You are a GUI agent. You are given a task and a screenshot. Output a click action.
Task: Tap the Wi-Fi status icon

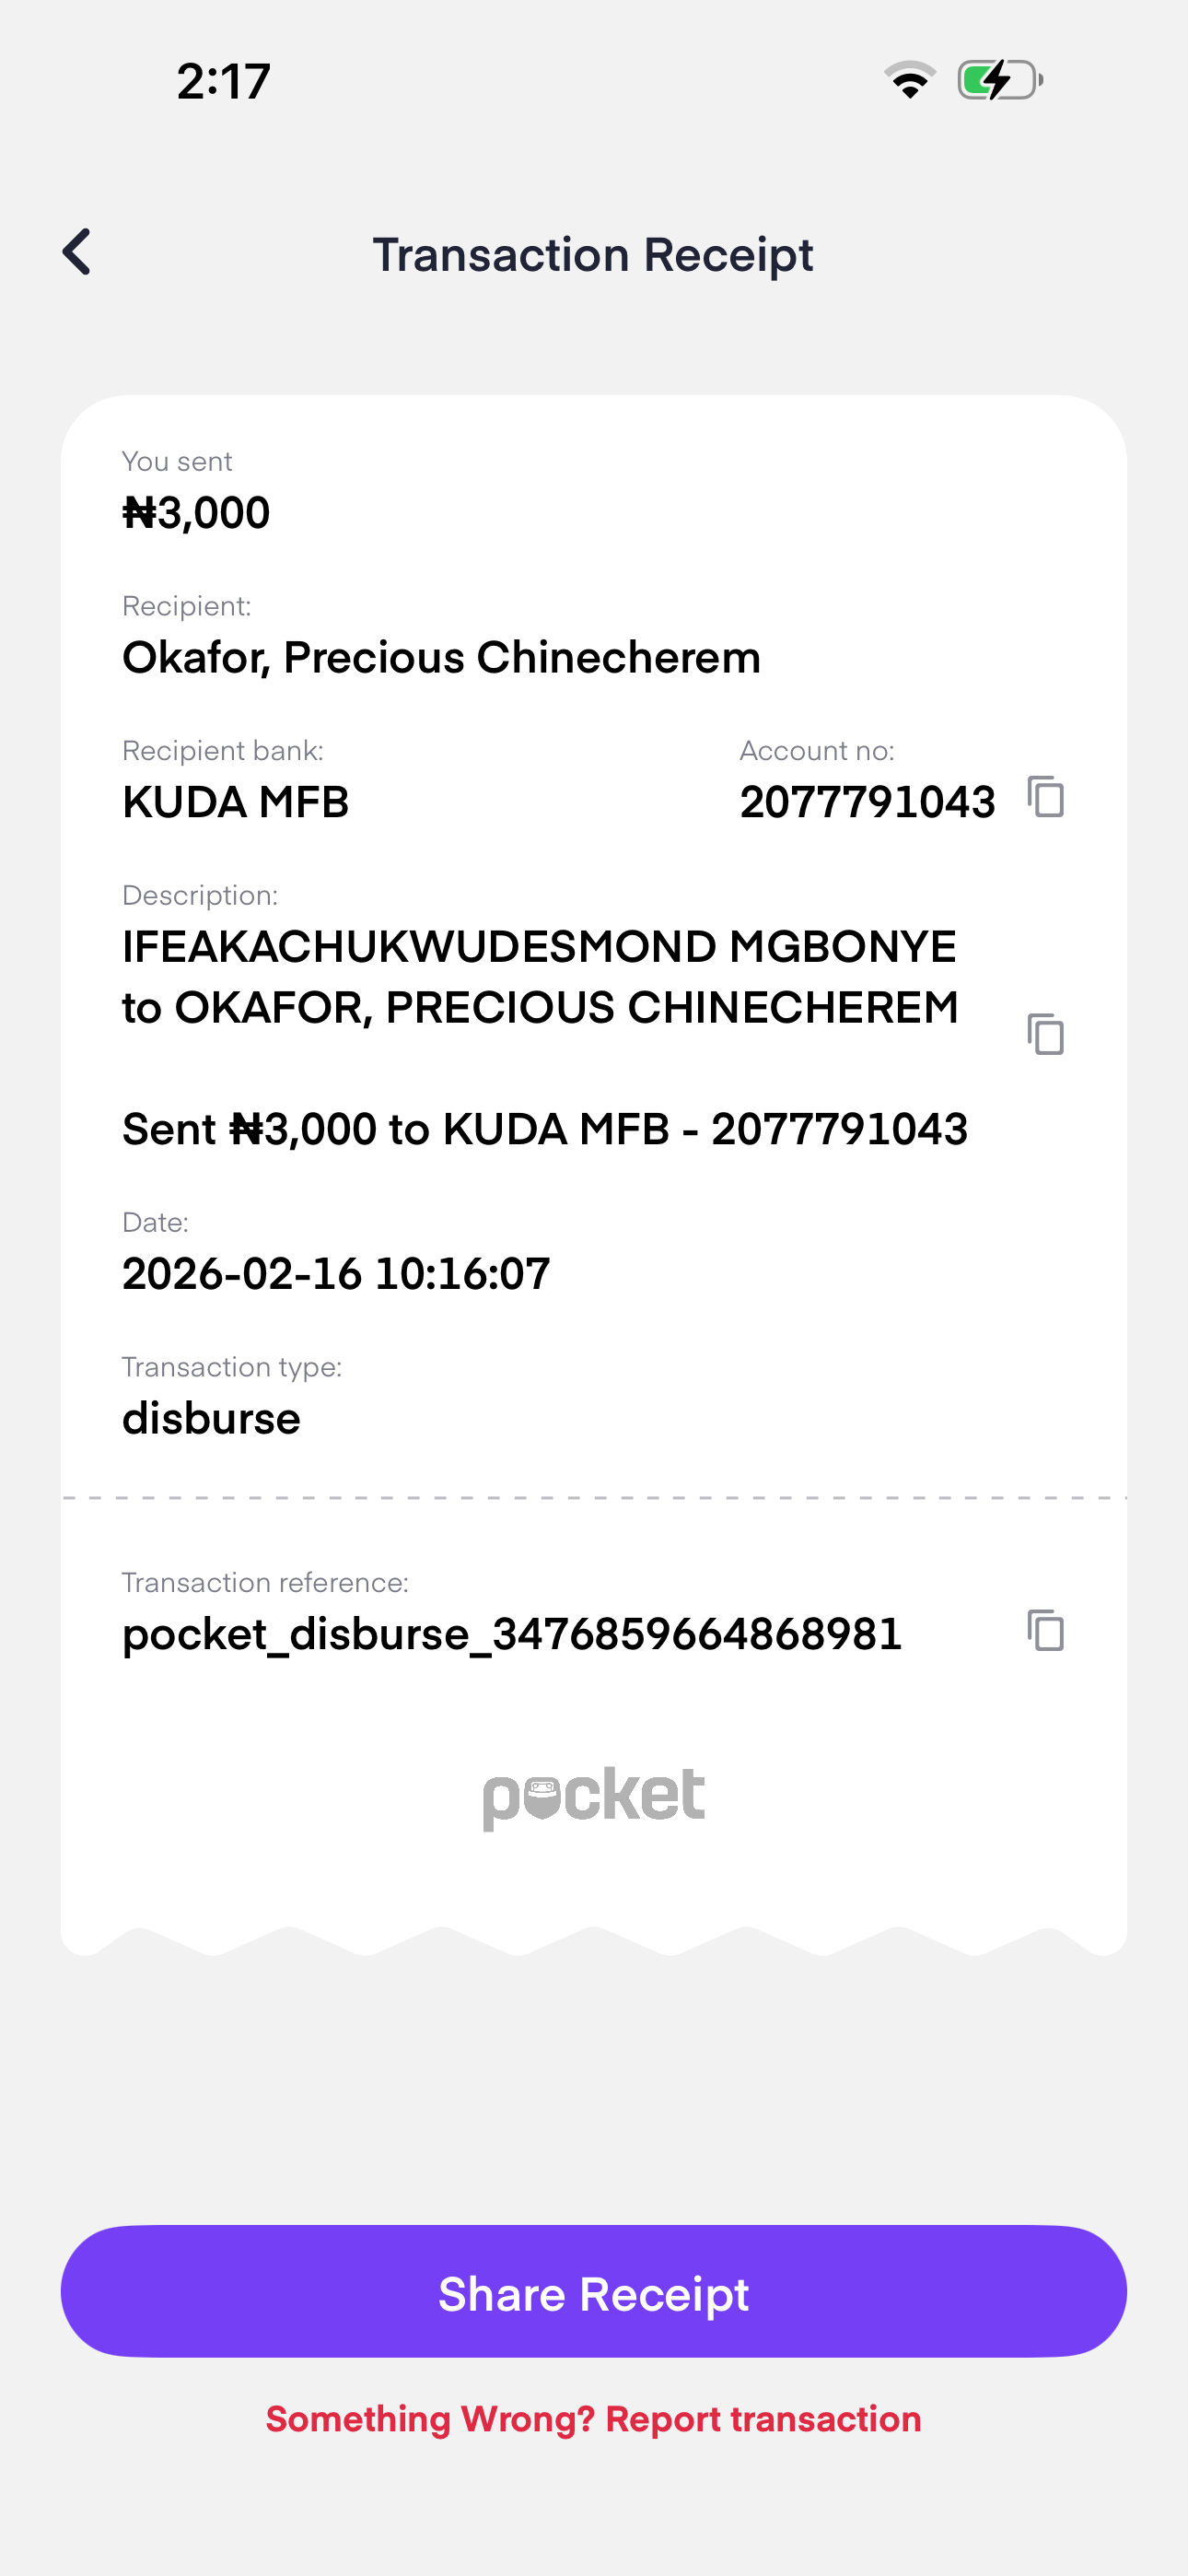[909, 80]
